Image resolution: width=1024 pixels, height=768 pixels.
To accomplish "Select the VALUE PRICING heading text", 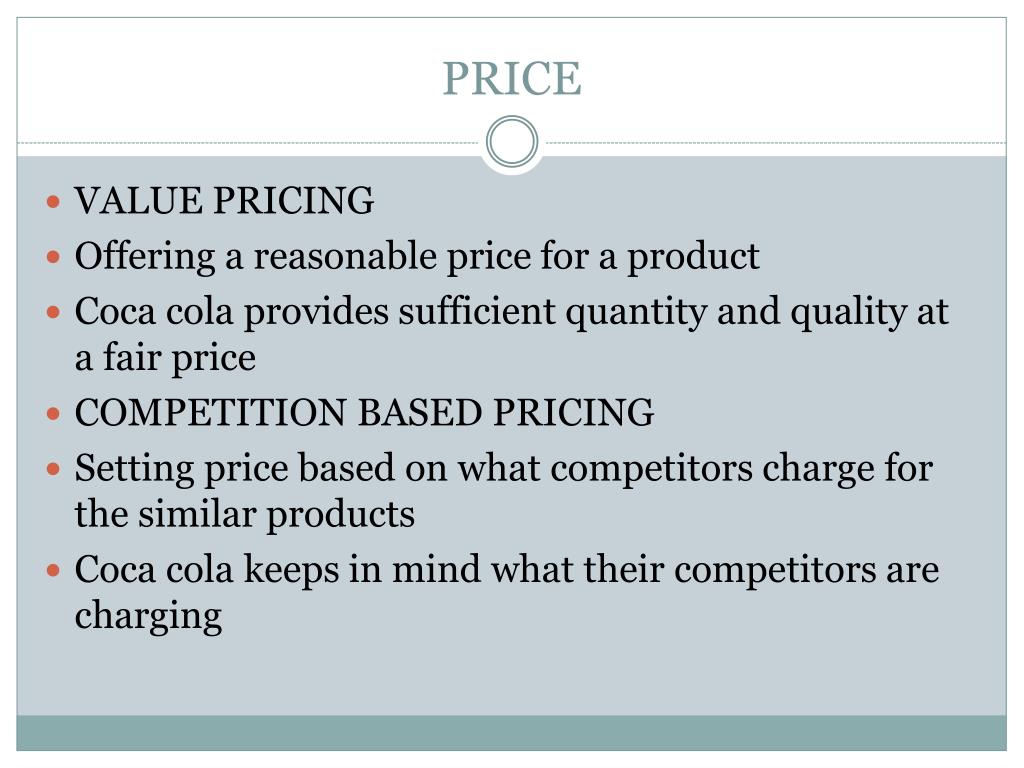I will click(x=224, y=200).
